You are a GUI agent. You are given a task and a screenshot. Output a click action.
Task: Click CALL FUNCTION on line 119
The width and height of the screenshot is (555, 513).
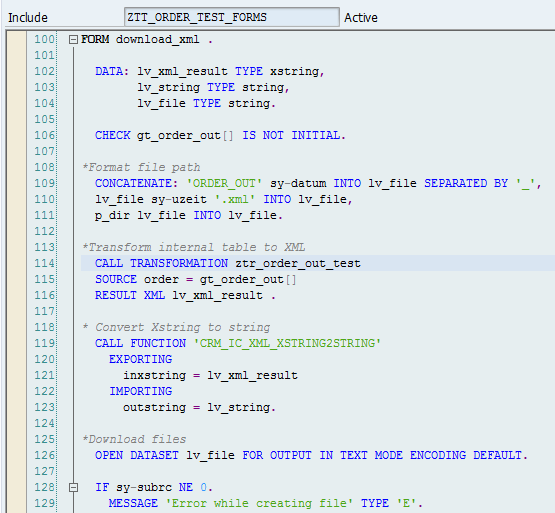141,343
